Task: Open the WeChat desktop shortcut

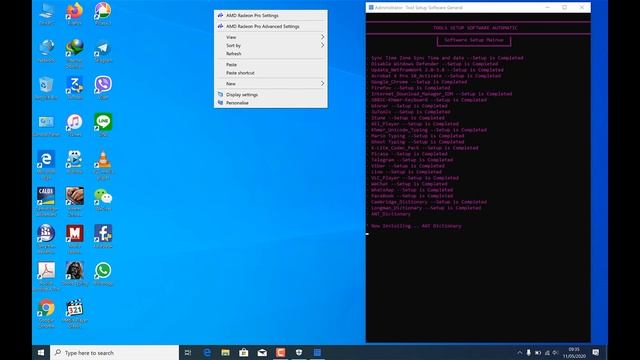Action: 103,200
